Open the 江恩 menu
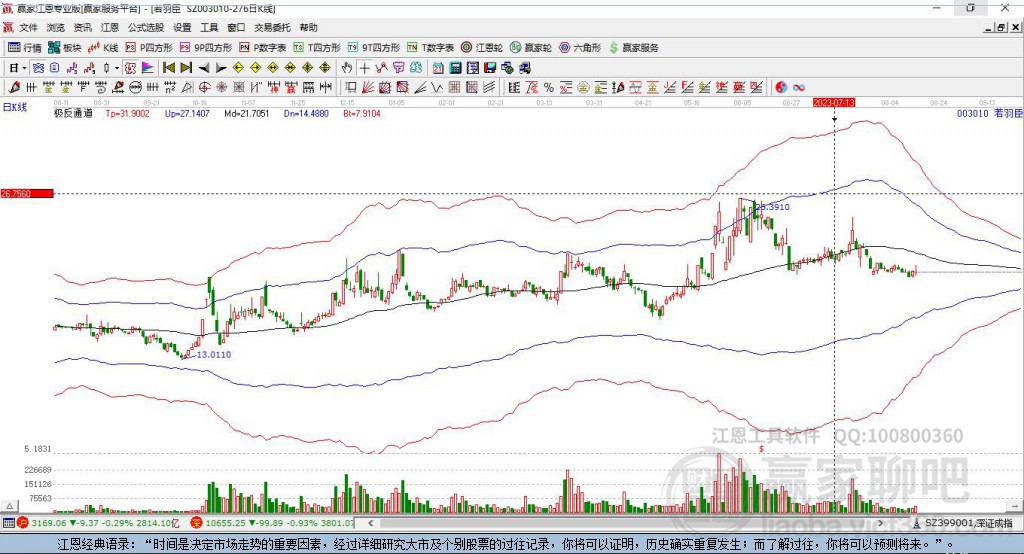This screenshot has height=554, width=1024. click(x=110, y=27)
